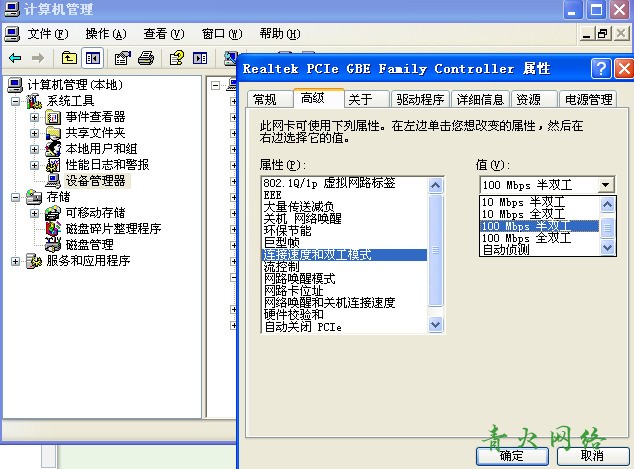Toggle the show/hide console tree icon
634x469 pixels.
pos(92,58)
